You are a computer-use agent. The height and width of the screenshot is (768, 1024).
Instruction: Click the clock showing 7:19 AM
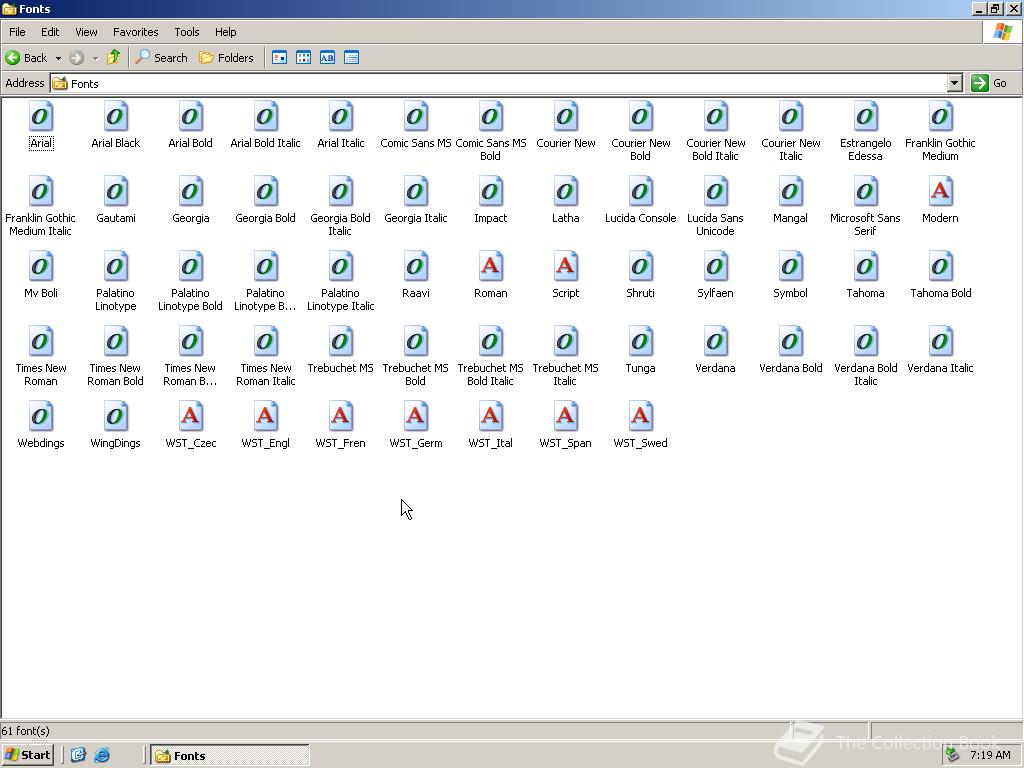tap(990, 756)
